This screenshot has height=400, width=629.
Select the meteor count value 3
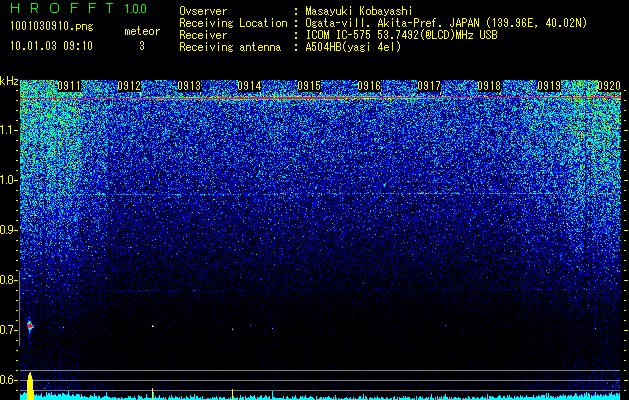(142, 46)
